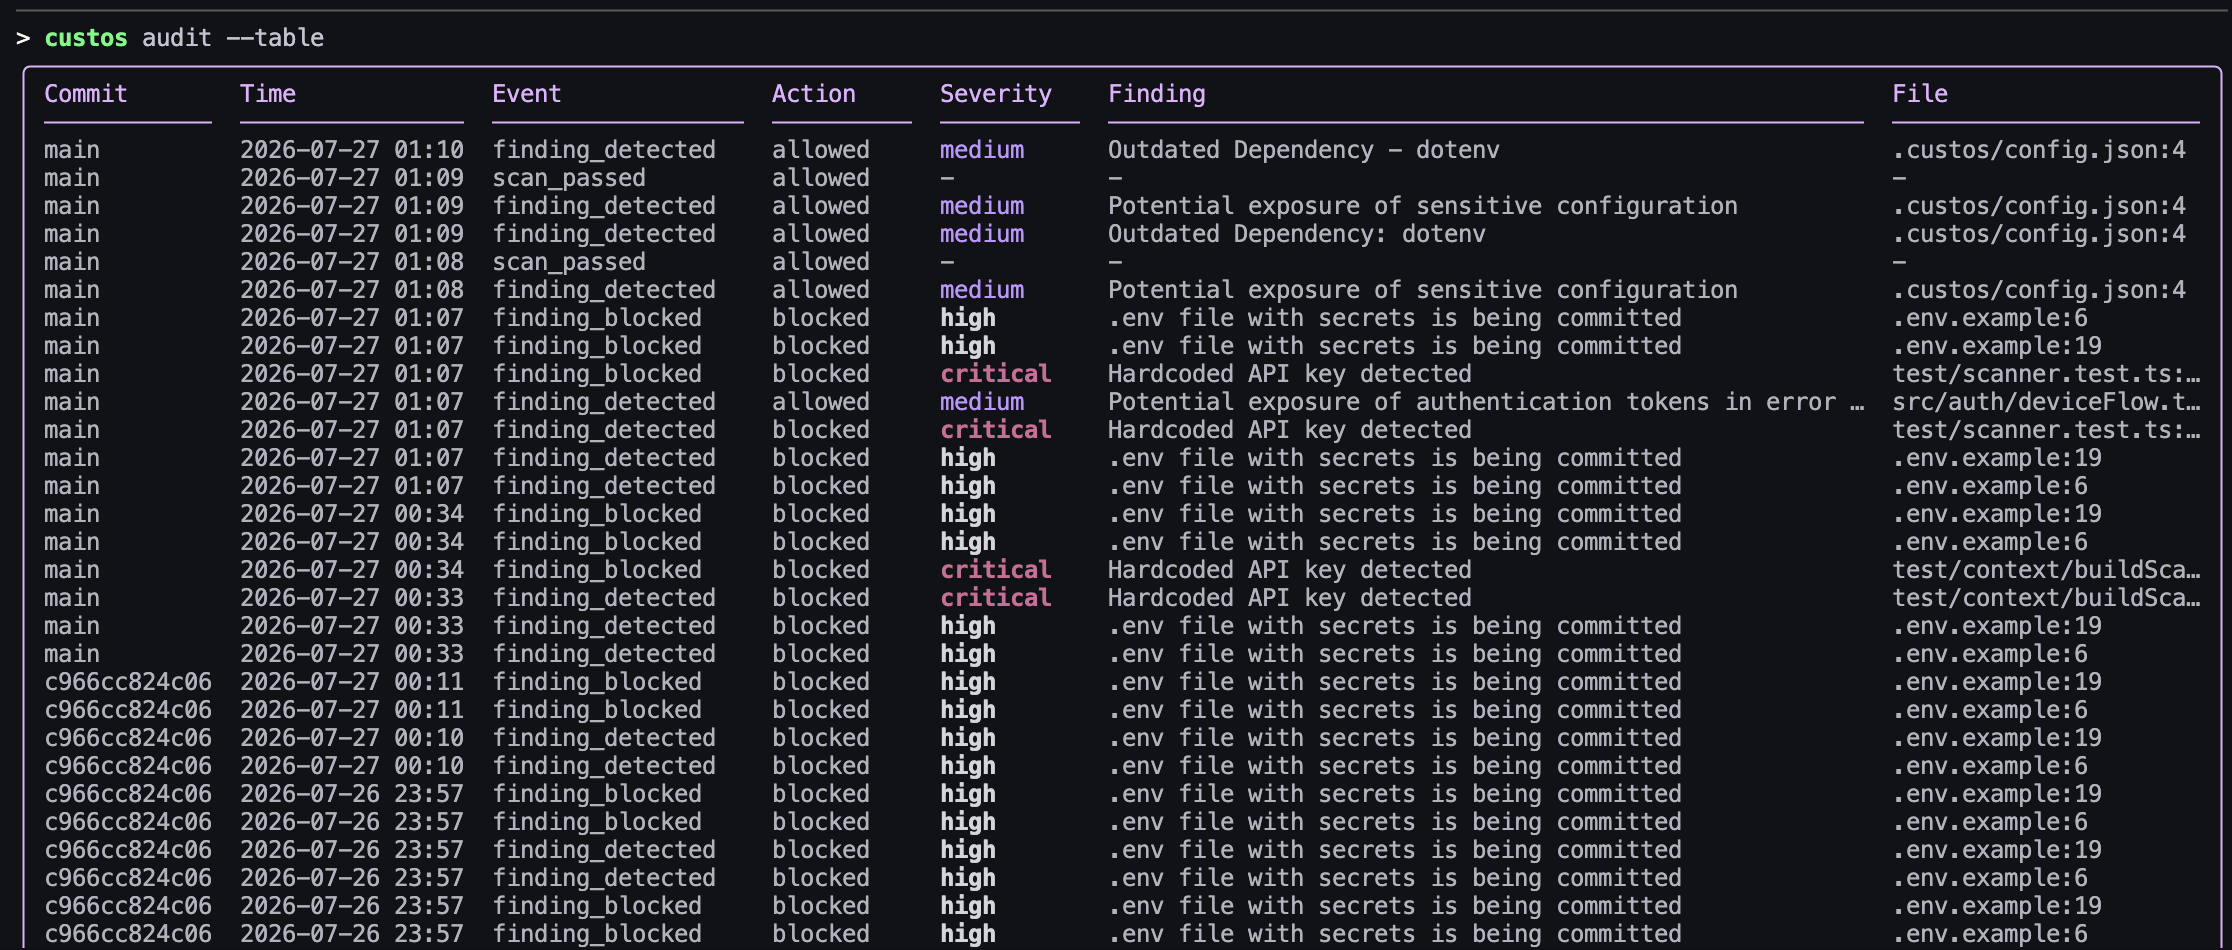This screenshot has width=2232, height=950.
Task: Click 'critical' severity in the 00:33 row
Action: (996, 598)
